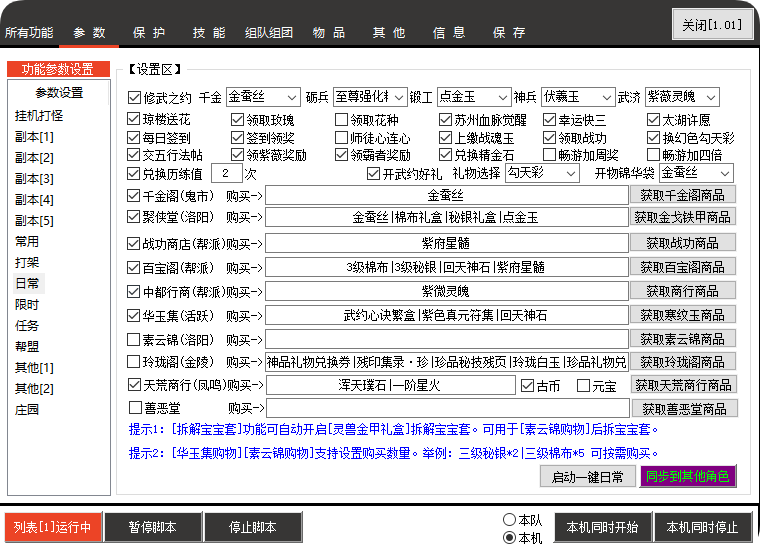Switch to the 保护 tab

(x=149, y=32)
